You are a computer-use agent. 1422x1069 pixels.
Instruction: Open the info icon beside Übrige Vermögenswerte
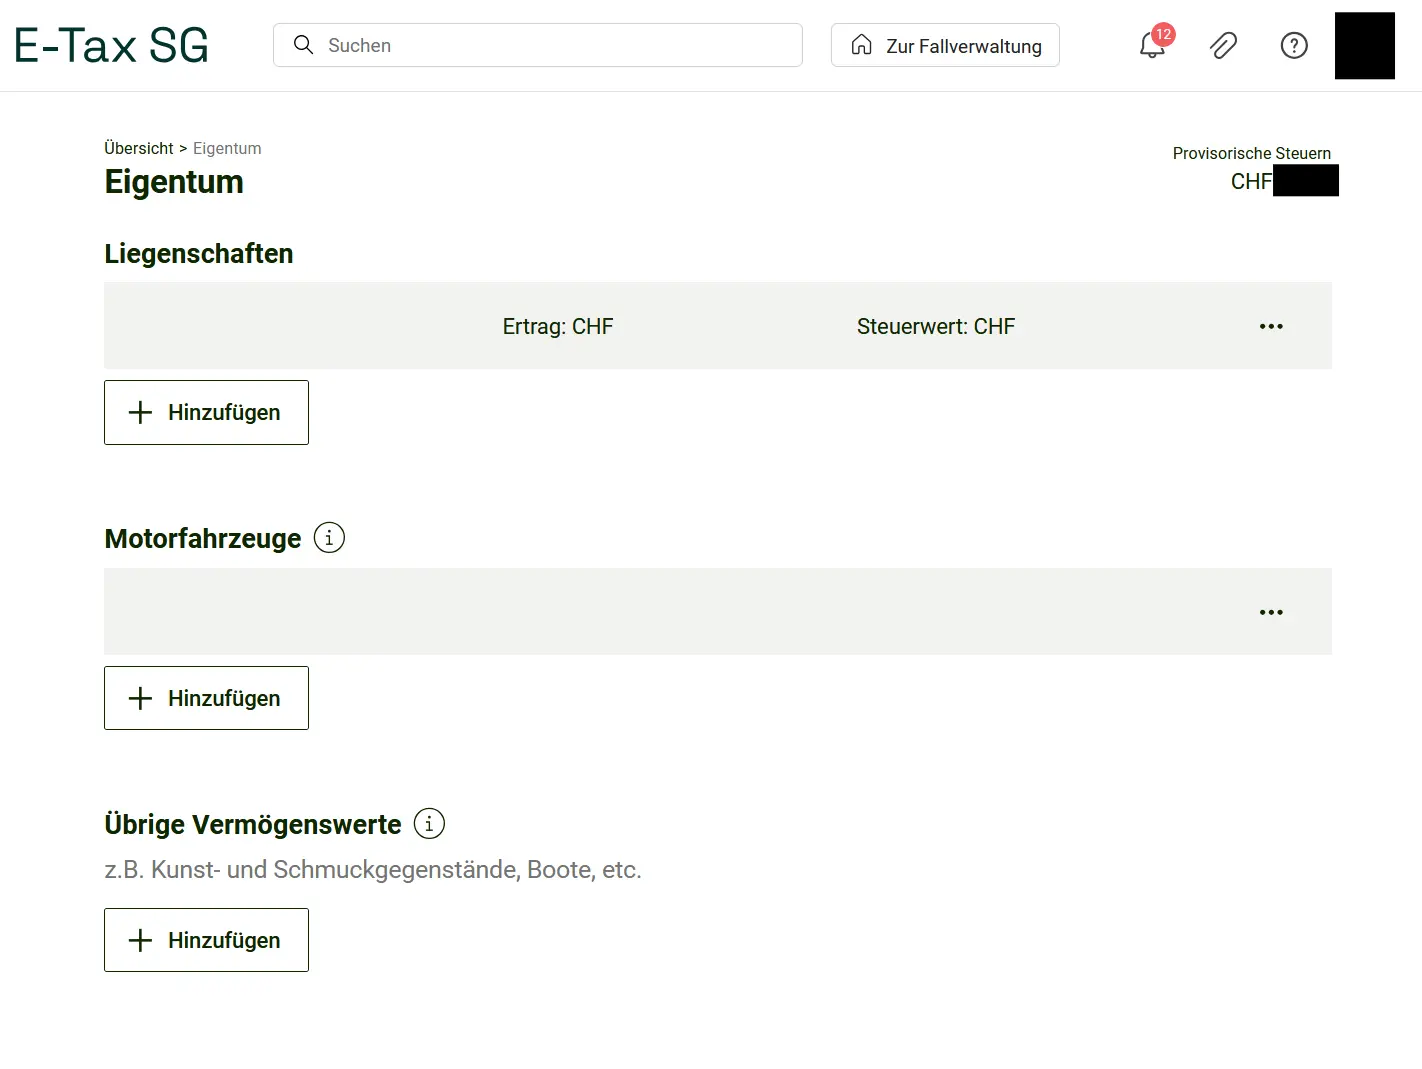pos(428,823)
